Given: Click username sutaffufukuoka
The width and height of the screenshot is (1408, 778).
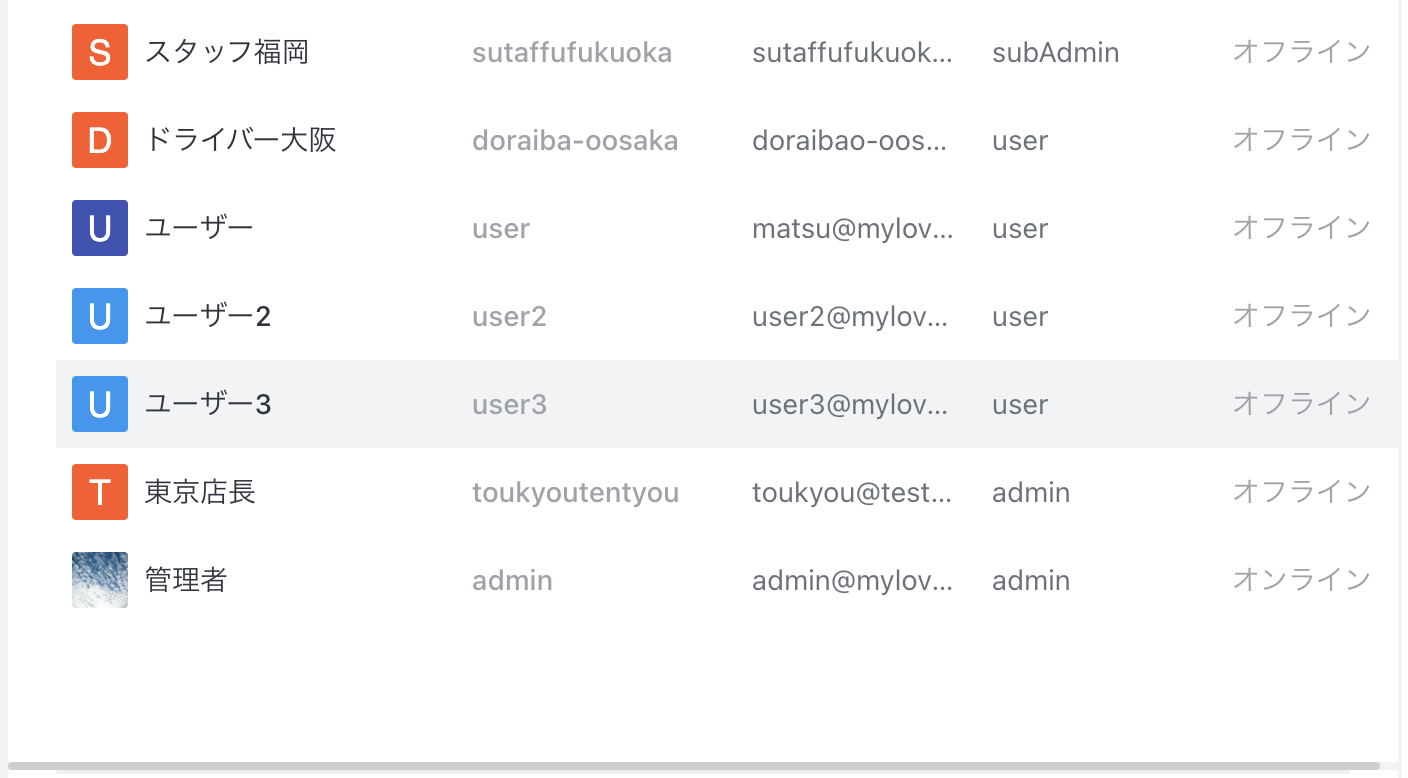Looking at the screenshot, I should click(572, 52).
